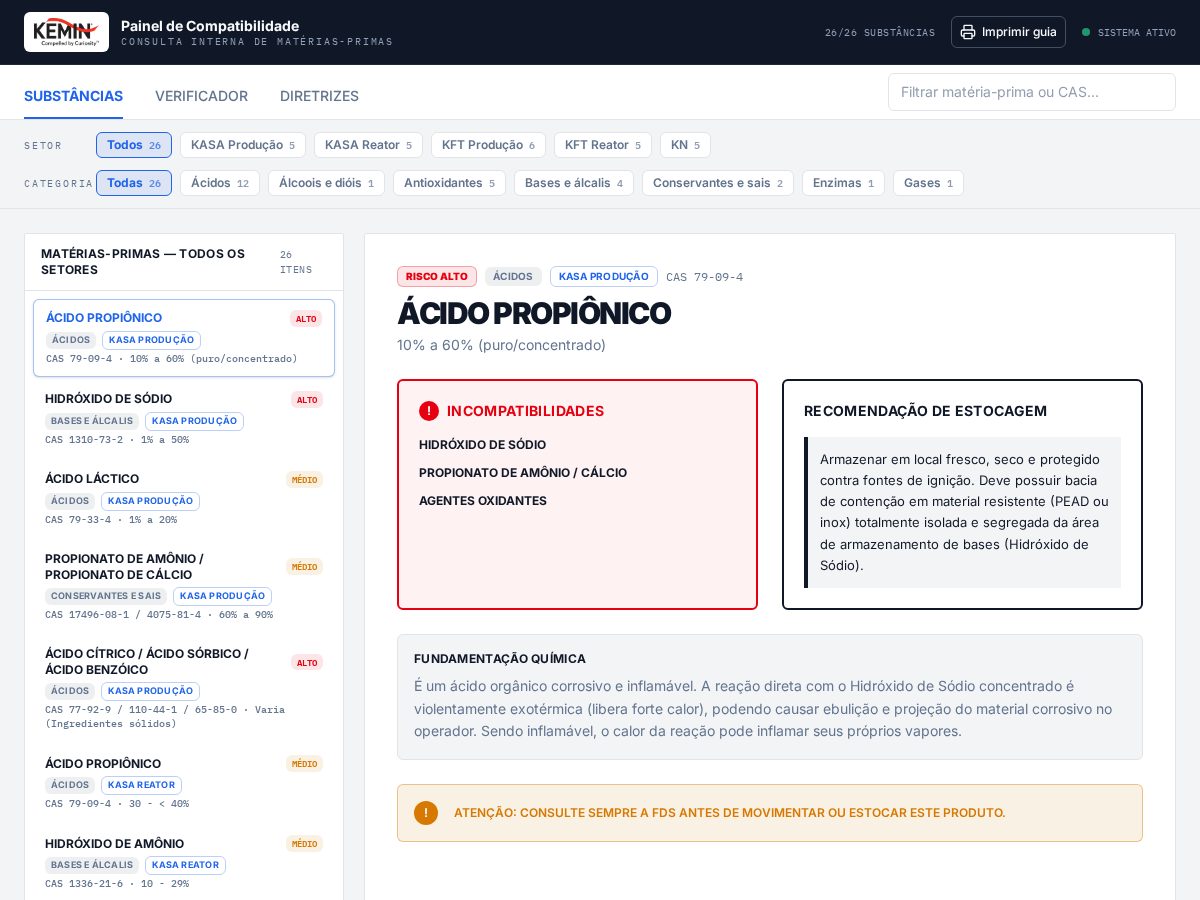Click incompatibility Propionato de Amônio / Cálcio
Screen dimensions: 1200x900
(x=523, y=473)
